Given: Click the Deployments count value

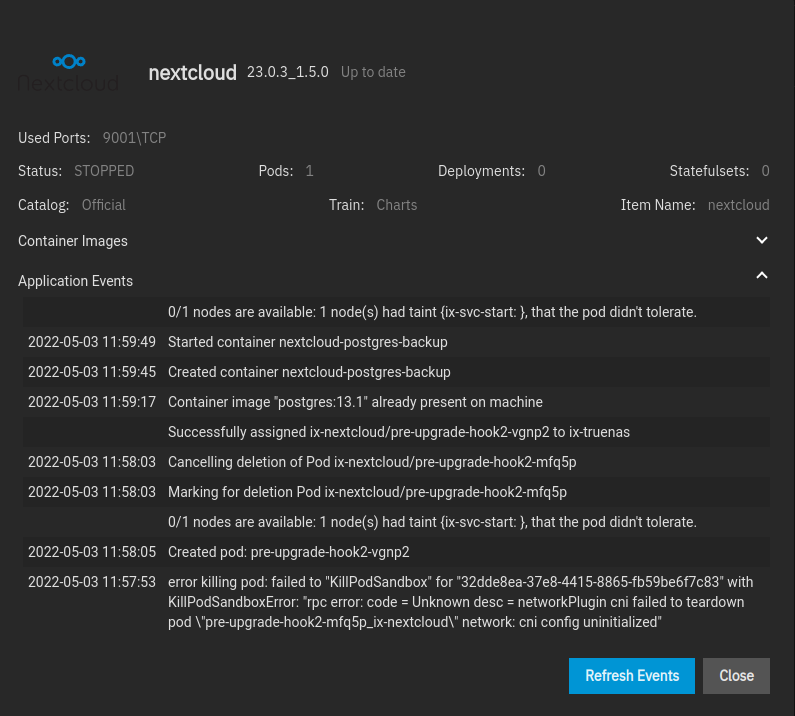Looking at the screenshot, I should [541, 171].
